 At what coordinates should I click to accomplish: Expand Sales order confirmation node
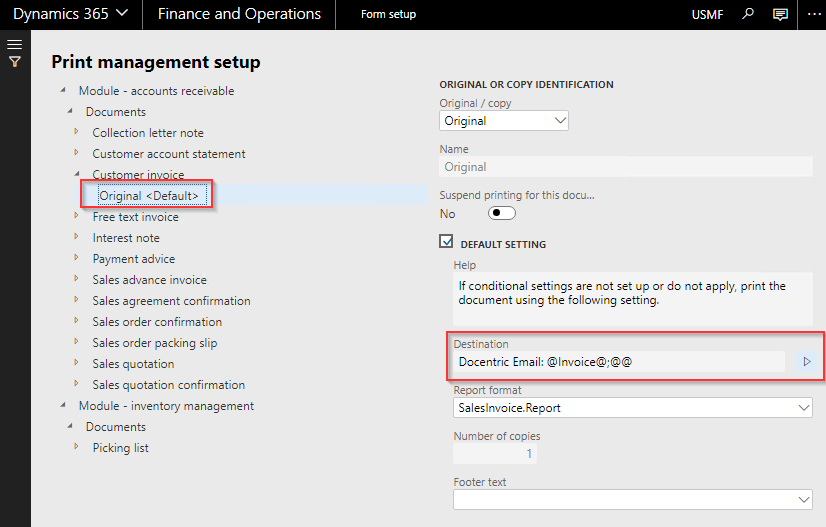point(76,320)
